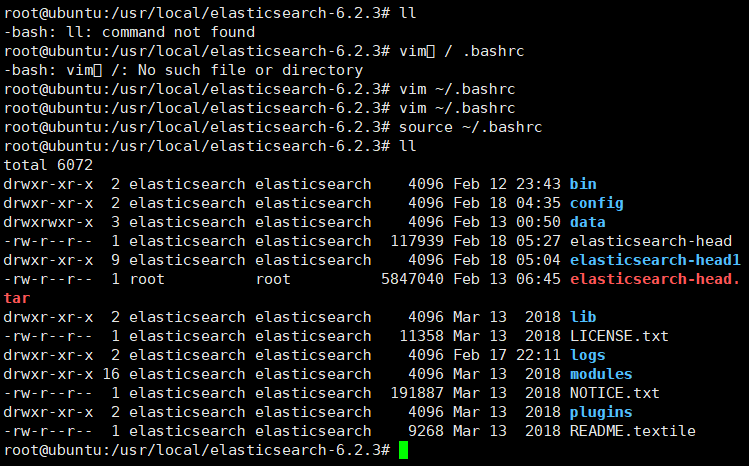Click the timestamp 00:50 on data row
The image size is (750, 466).
tap(538, 222)
